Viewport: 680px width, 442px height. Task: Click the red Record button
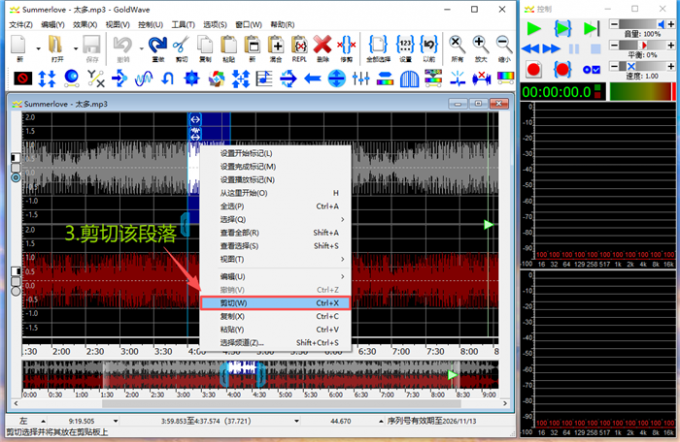point(534,69)
